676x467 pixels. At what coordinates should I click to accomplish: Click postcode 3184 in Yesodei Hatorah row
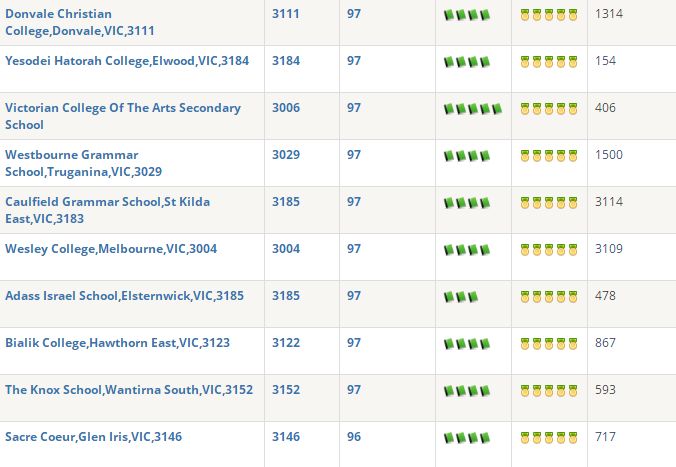286,61
